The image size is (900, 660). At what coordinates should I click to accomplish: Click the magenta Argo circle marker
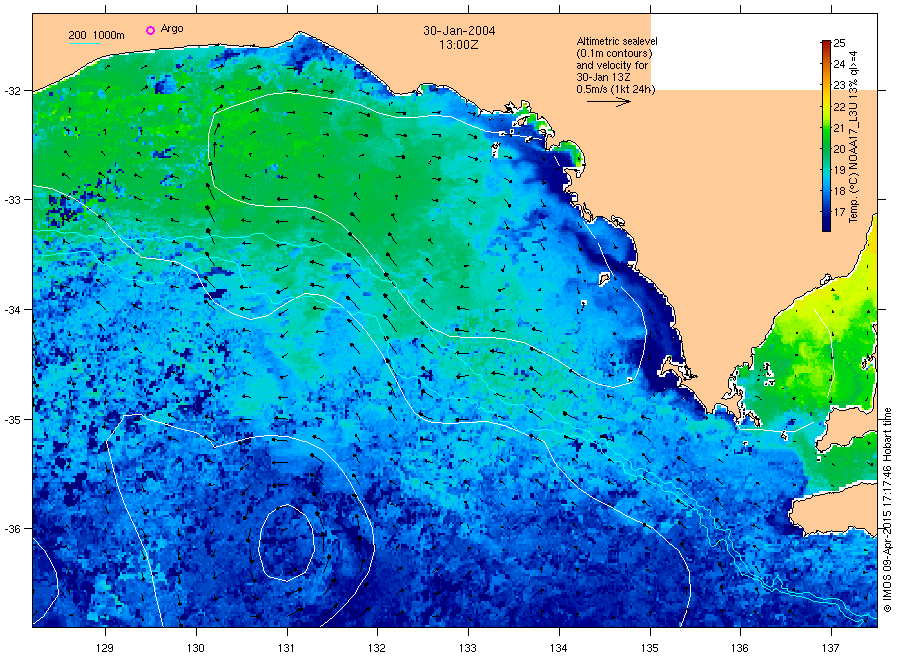coord(150,30)
